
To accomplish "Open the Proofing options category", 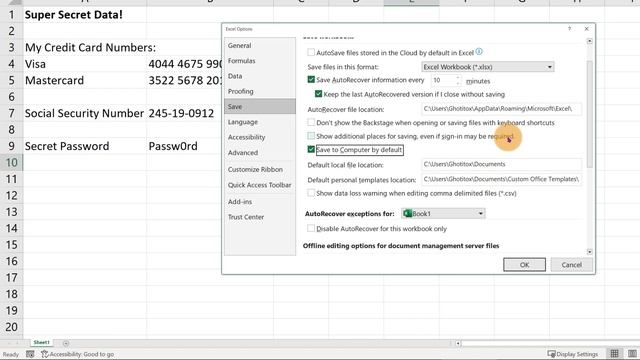I will 241,91.
